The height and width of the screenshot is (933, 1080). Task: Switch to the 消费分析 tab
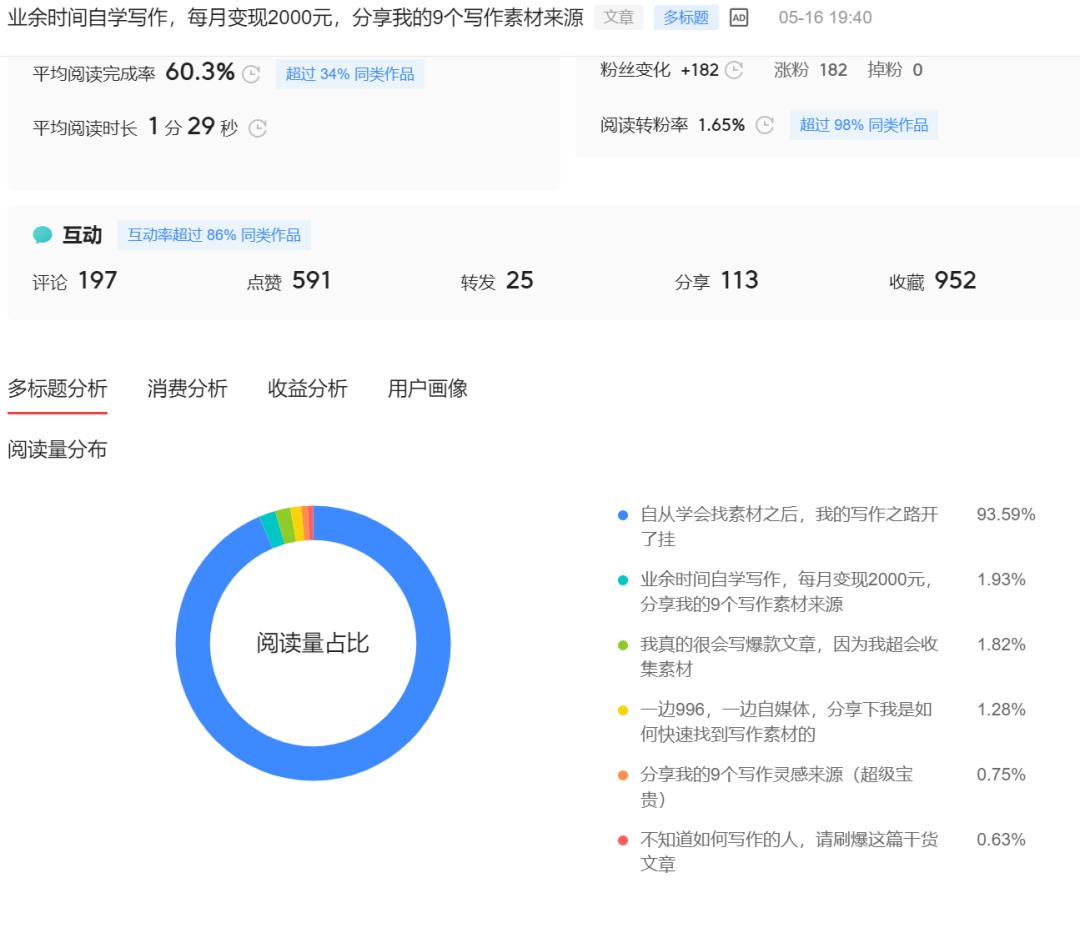point(186,388)
